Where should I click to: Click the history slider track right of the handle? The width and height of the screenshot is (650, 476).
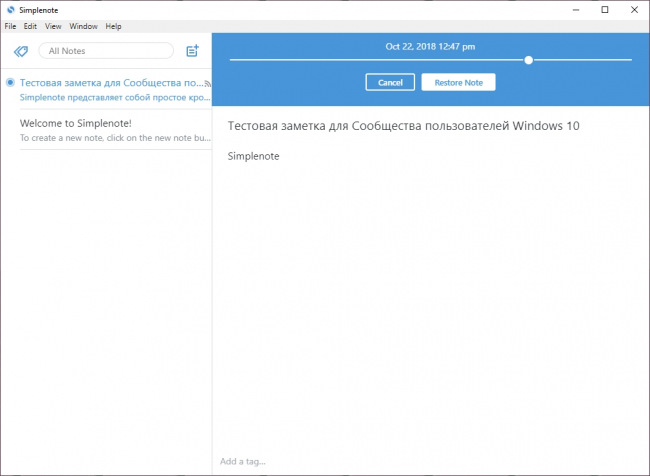[582, 60]
